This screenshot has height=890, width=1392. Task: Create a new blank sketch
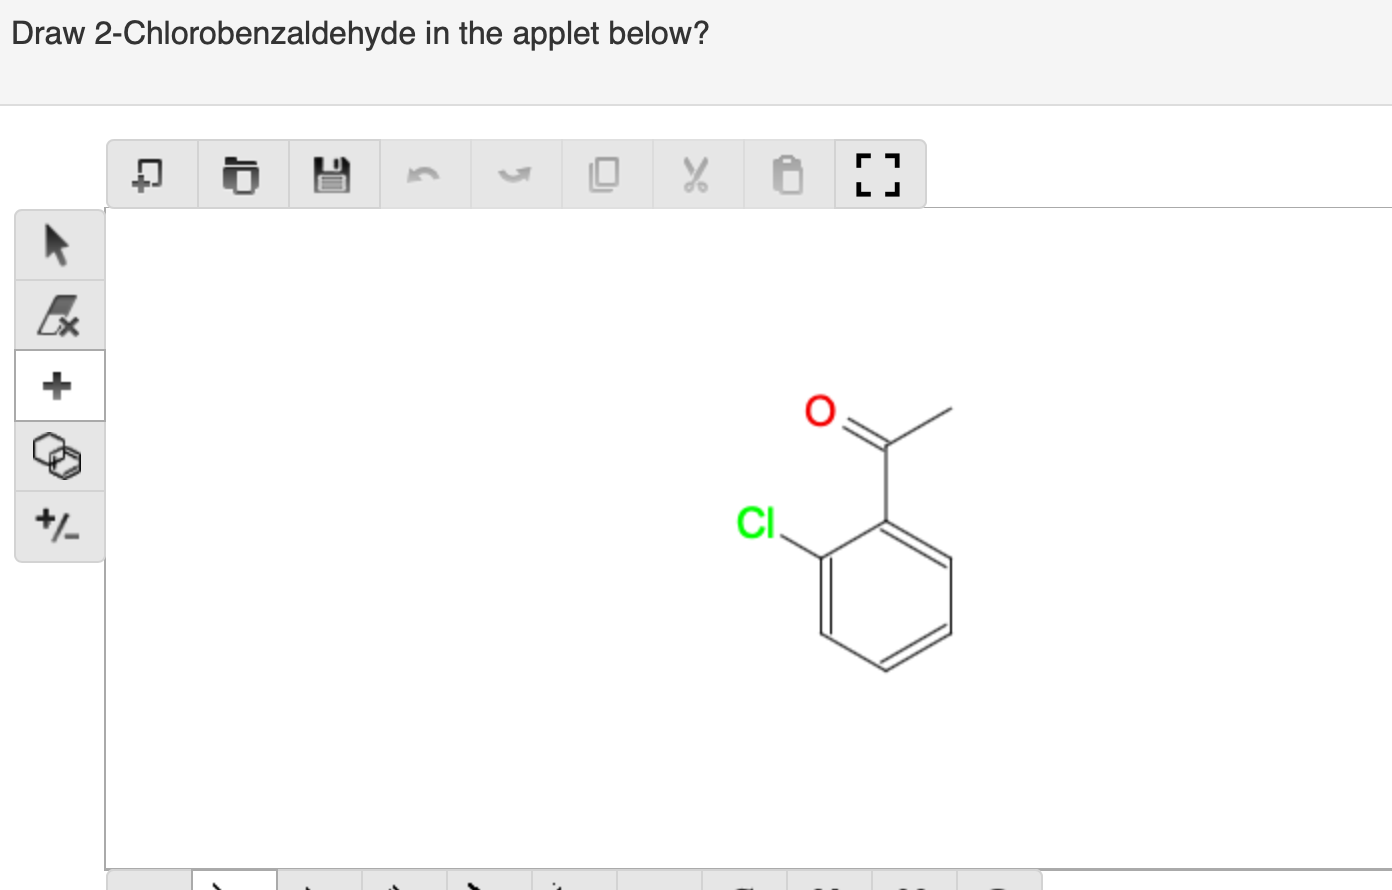[150, 173]
